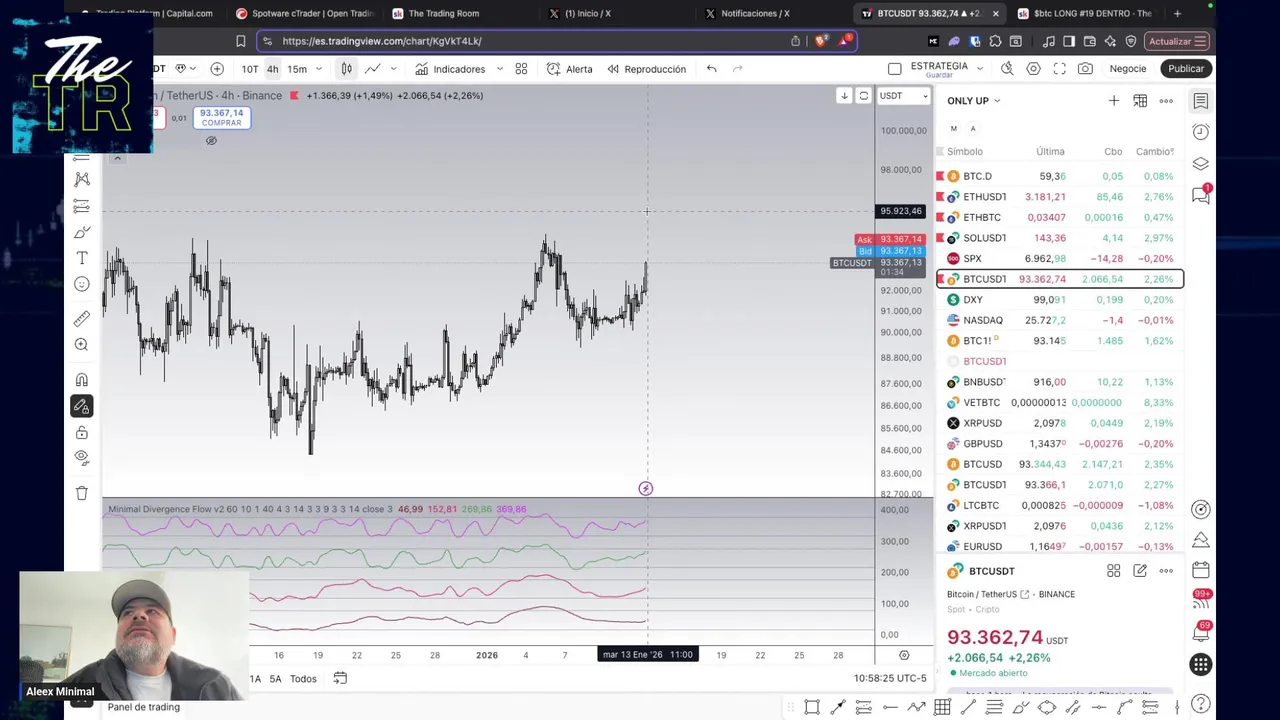Screen dimensions: 1280x720
Task: Select the brush drawing tool
Action: [x=82, y=232]
